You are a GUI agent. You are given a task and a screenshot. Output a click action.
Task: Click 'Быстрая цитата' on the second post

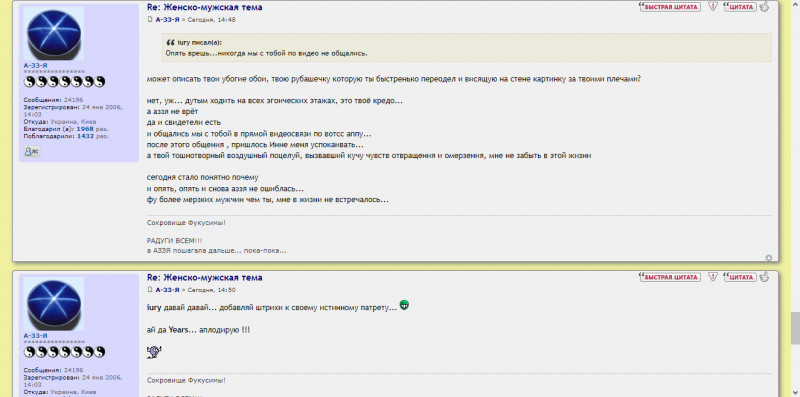point(670,277)
